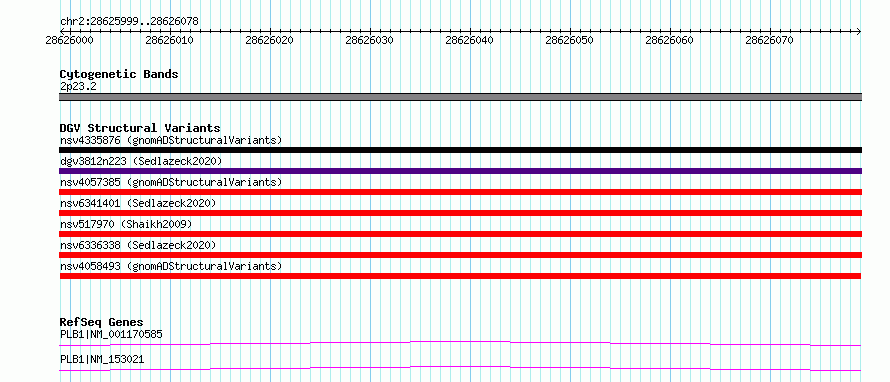890x382 pixels.
Task: Select the purple dgv3812n223 variant bar
Action: pos(460,171)
